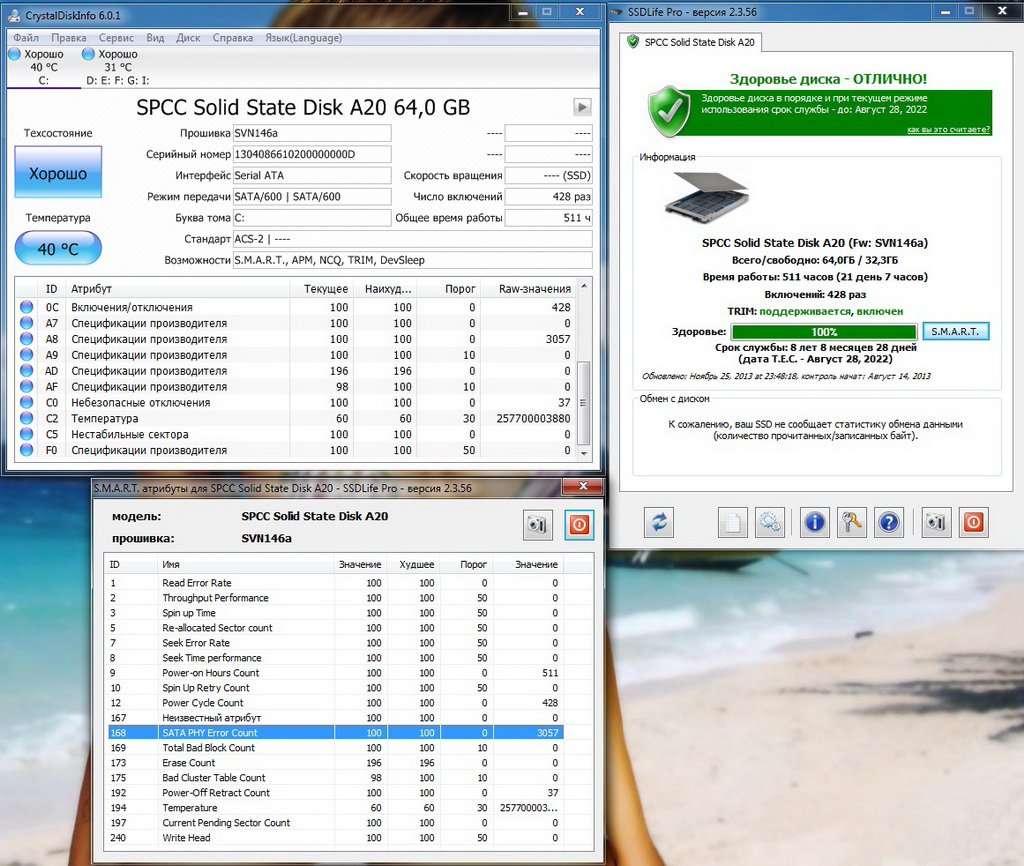
Task: Click status orb for attribute C2 Температура row
Action: coord(27,418)
